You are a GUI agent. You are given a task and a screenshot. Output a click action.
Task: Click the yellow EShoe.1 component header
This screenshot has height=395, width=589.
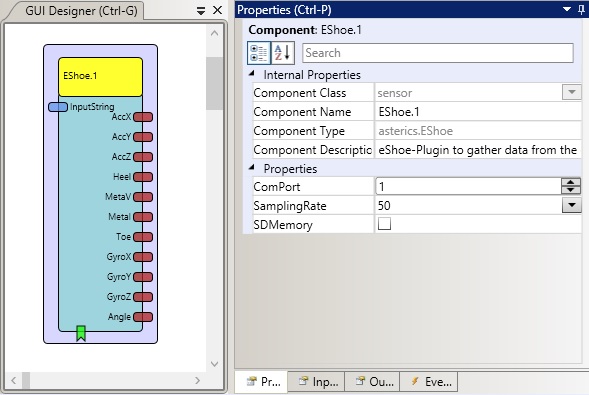pos(100,77)
